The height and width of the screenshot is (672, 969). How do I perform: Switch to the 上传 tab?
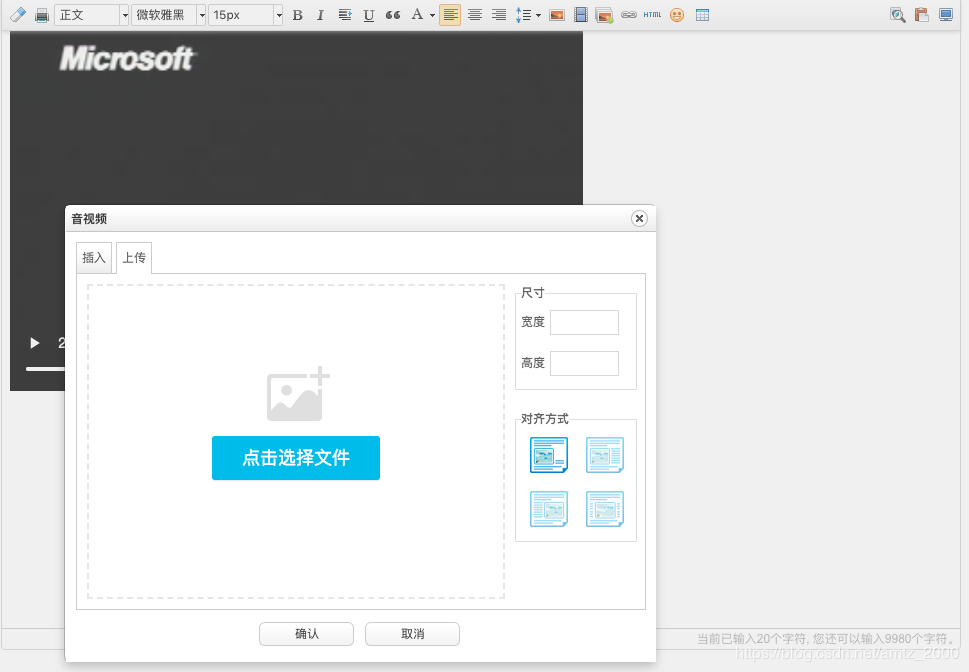tap(134, 258)
